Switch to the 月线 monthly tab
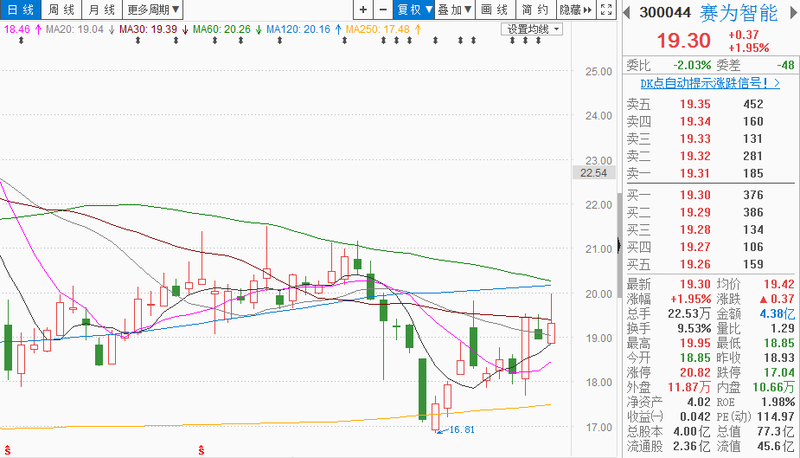 (x=100, y=9)
